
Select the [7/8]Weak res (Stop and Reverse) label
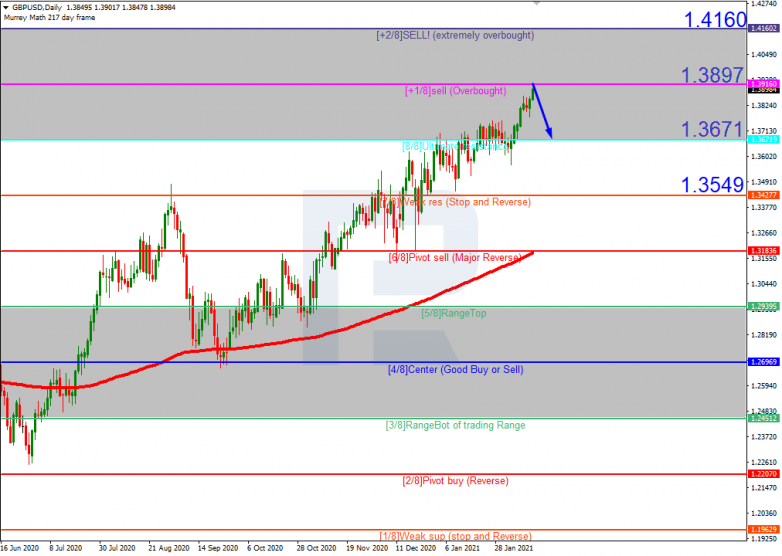point(455,202)
